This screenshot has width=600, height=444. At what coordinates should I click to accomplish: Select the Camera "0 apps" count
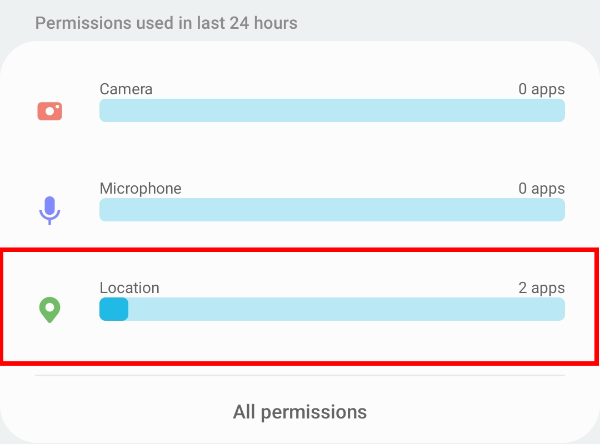tap(541, 89)
